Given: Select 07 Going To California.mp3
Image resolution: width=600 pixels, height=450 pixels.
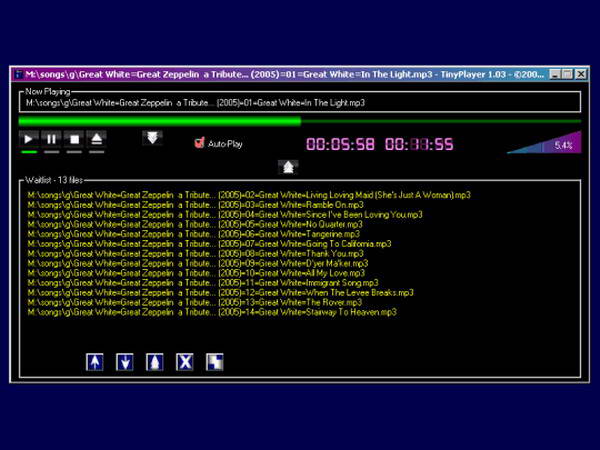Looking at the screenshot, I should tap(209, 244).
